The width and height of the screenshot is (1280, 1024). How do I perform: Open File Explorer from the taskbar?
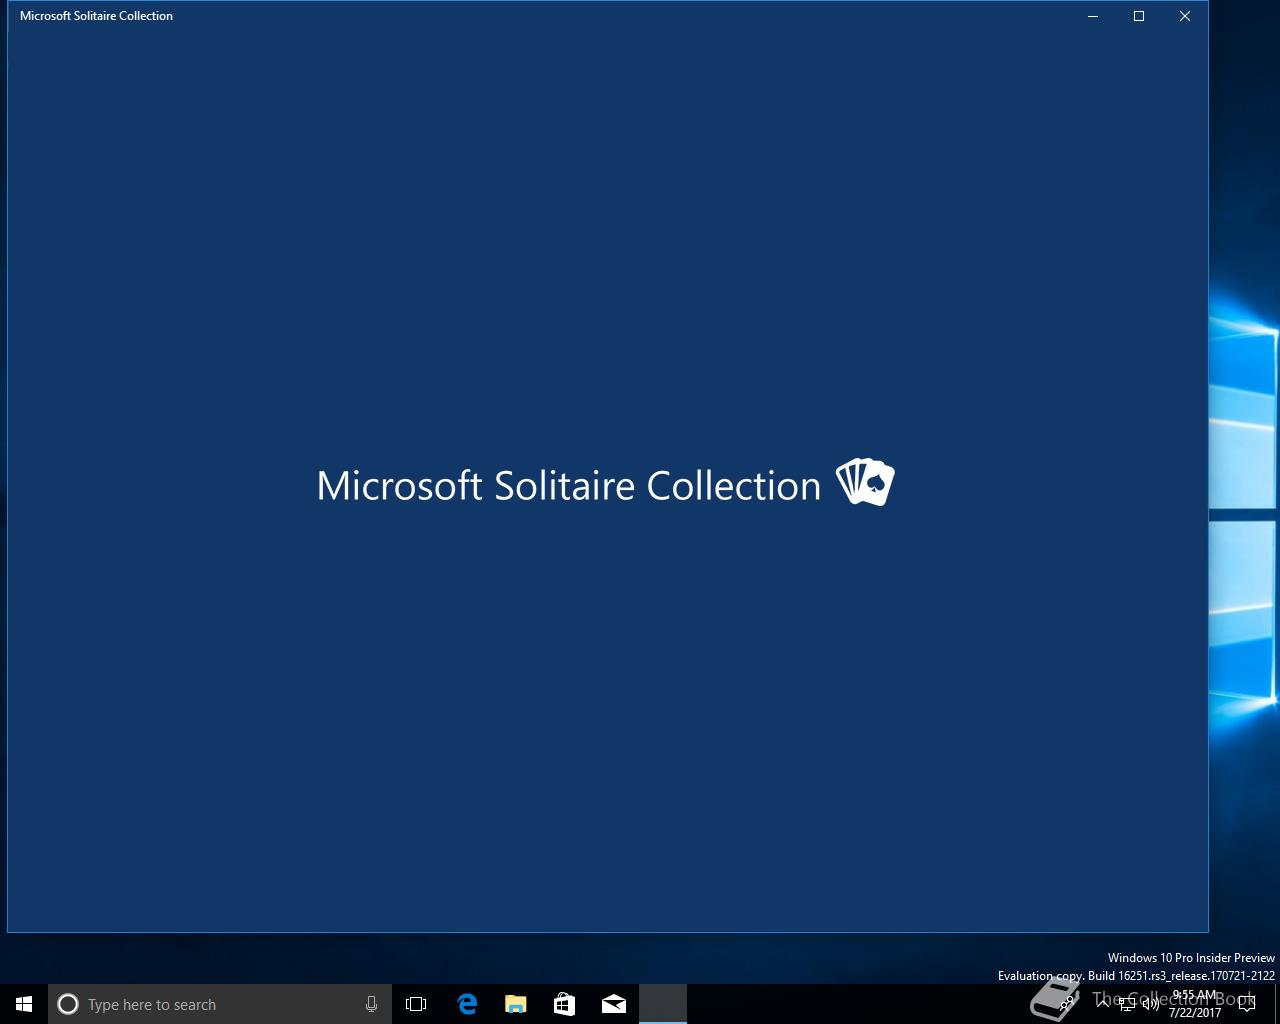click(516, 1004)
